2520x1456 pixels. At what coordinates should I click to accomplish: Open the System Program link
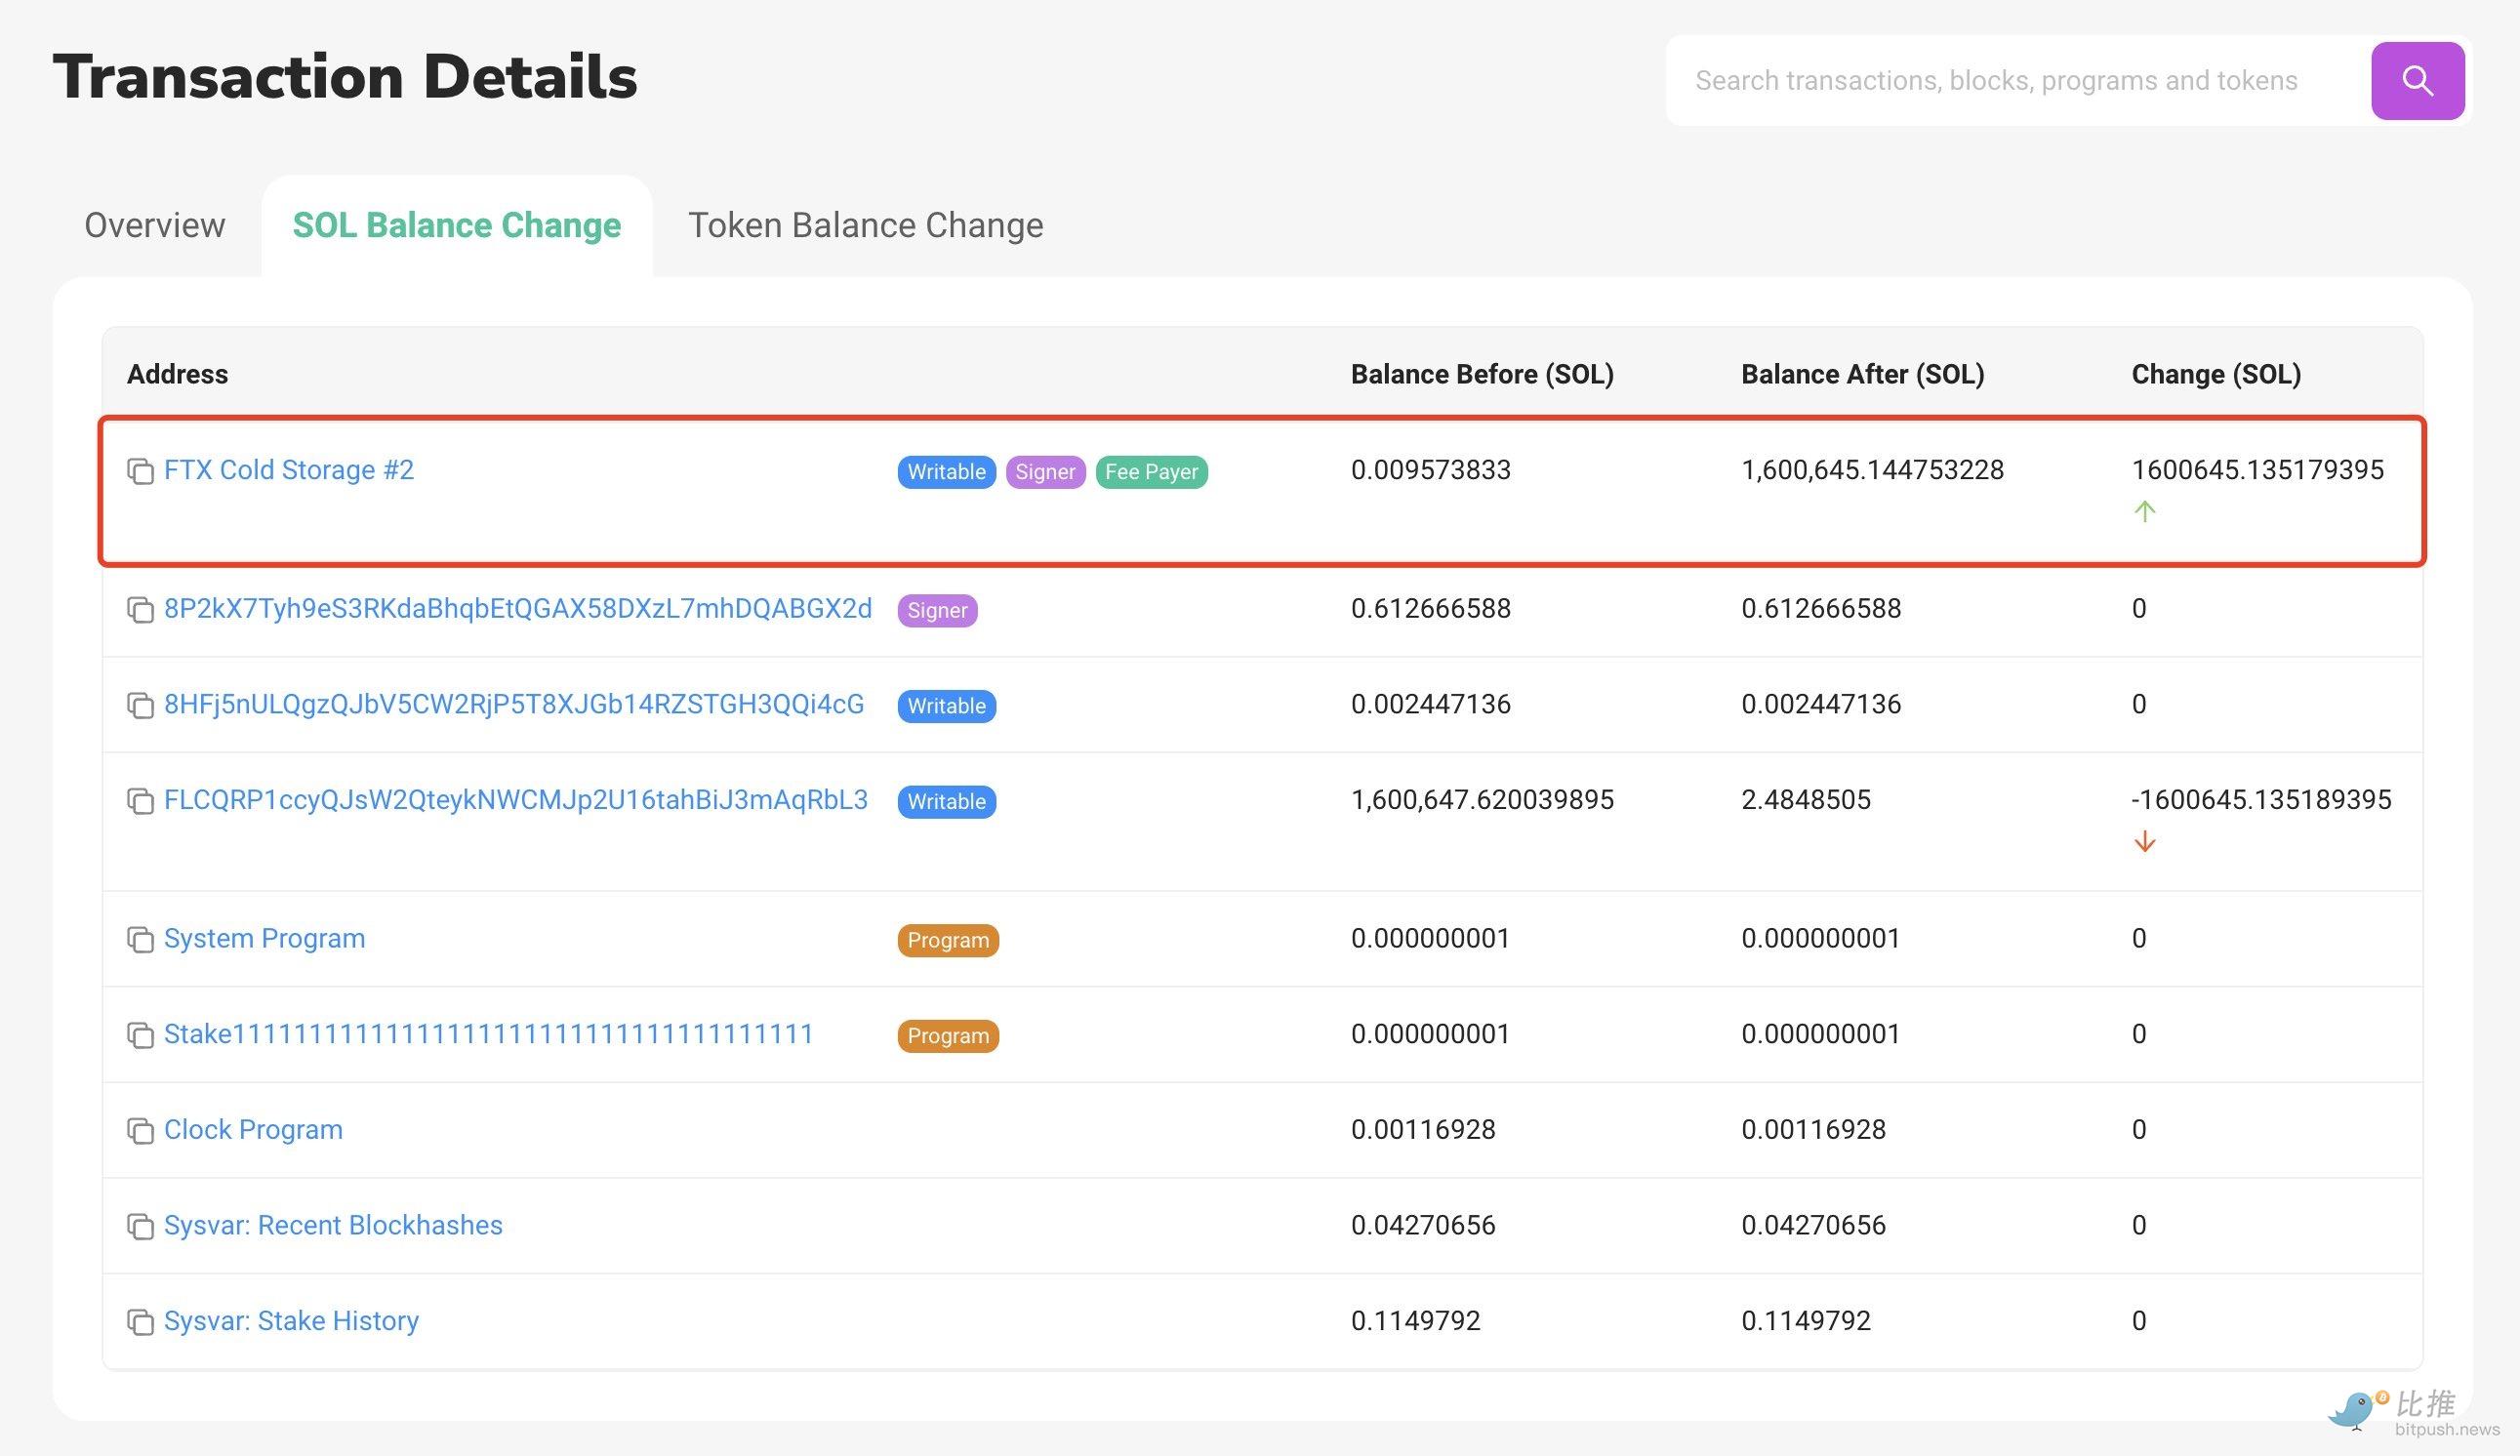pyautogui.click(x=264, y=938)
